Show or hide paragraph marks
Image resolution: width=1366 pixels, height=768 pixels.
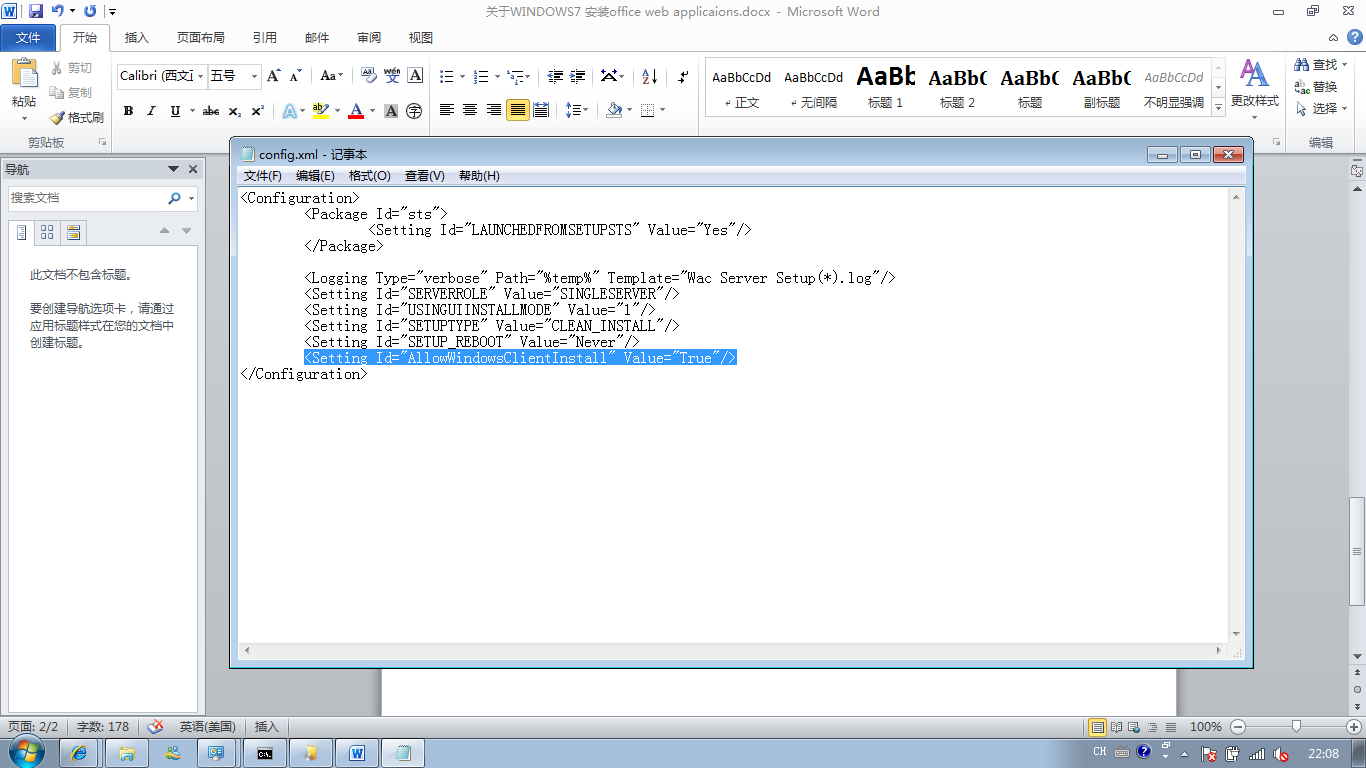coord(683,76)
